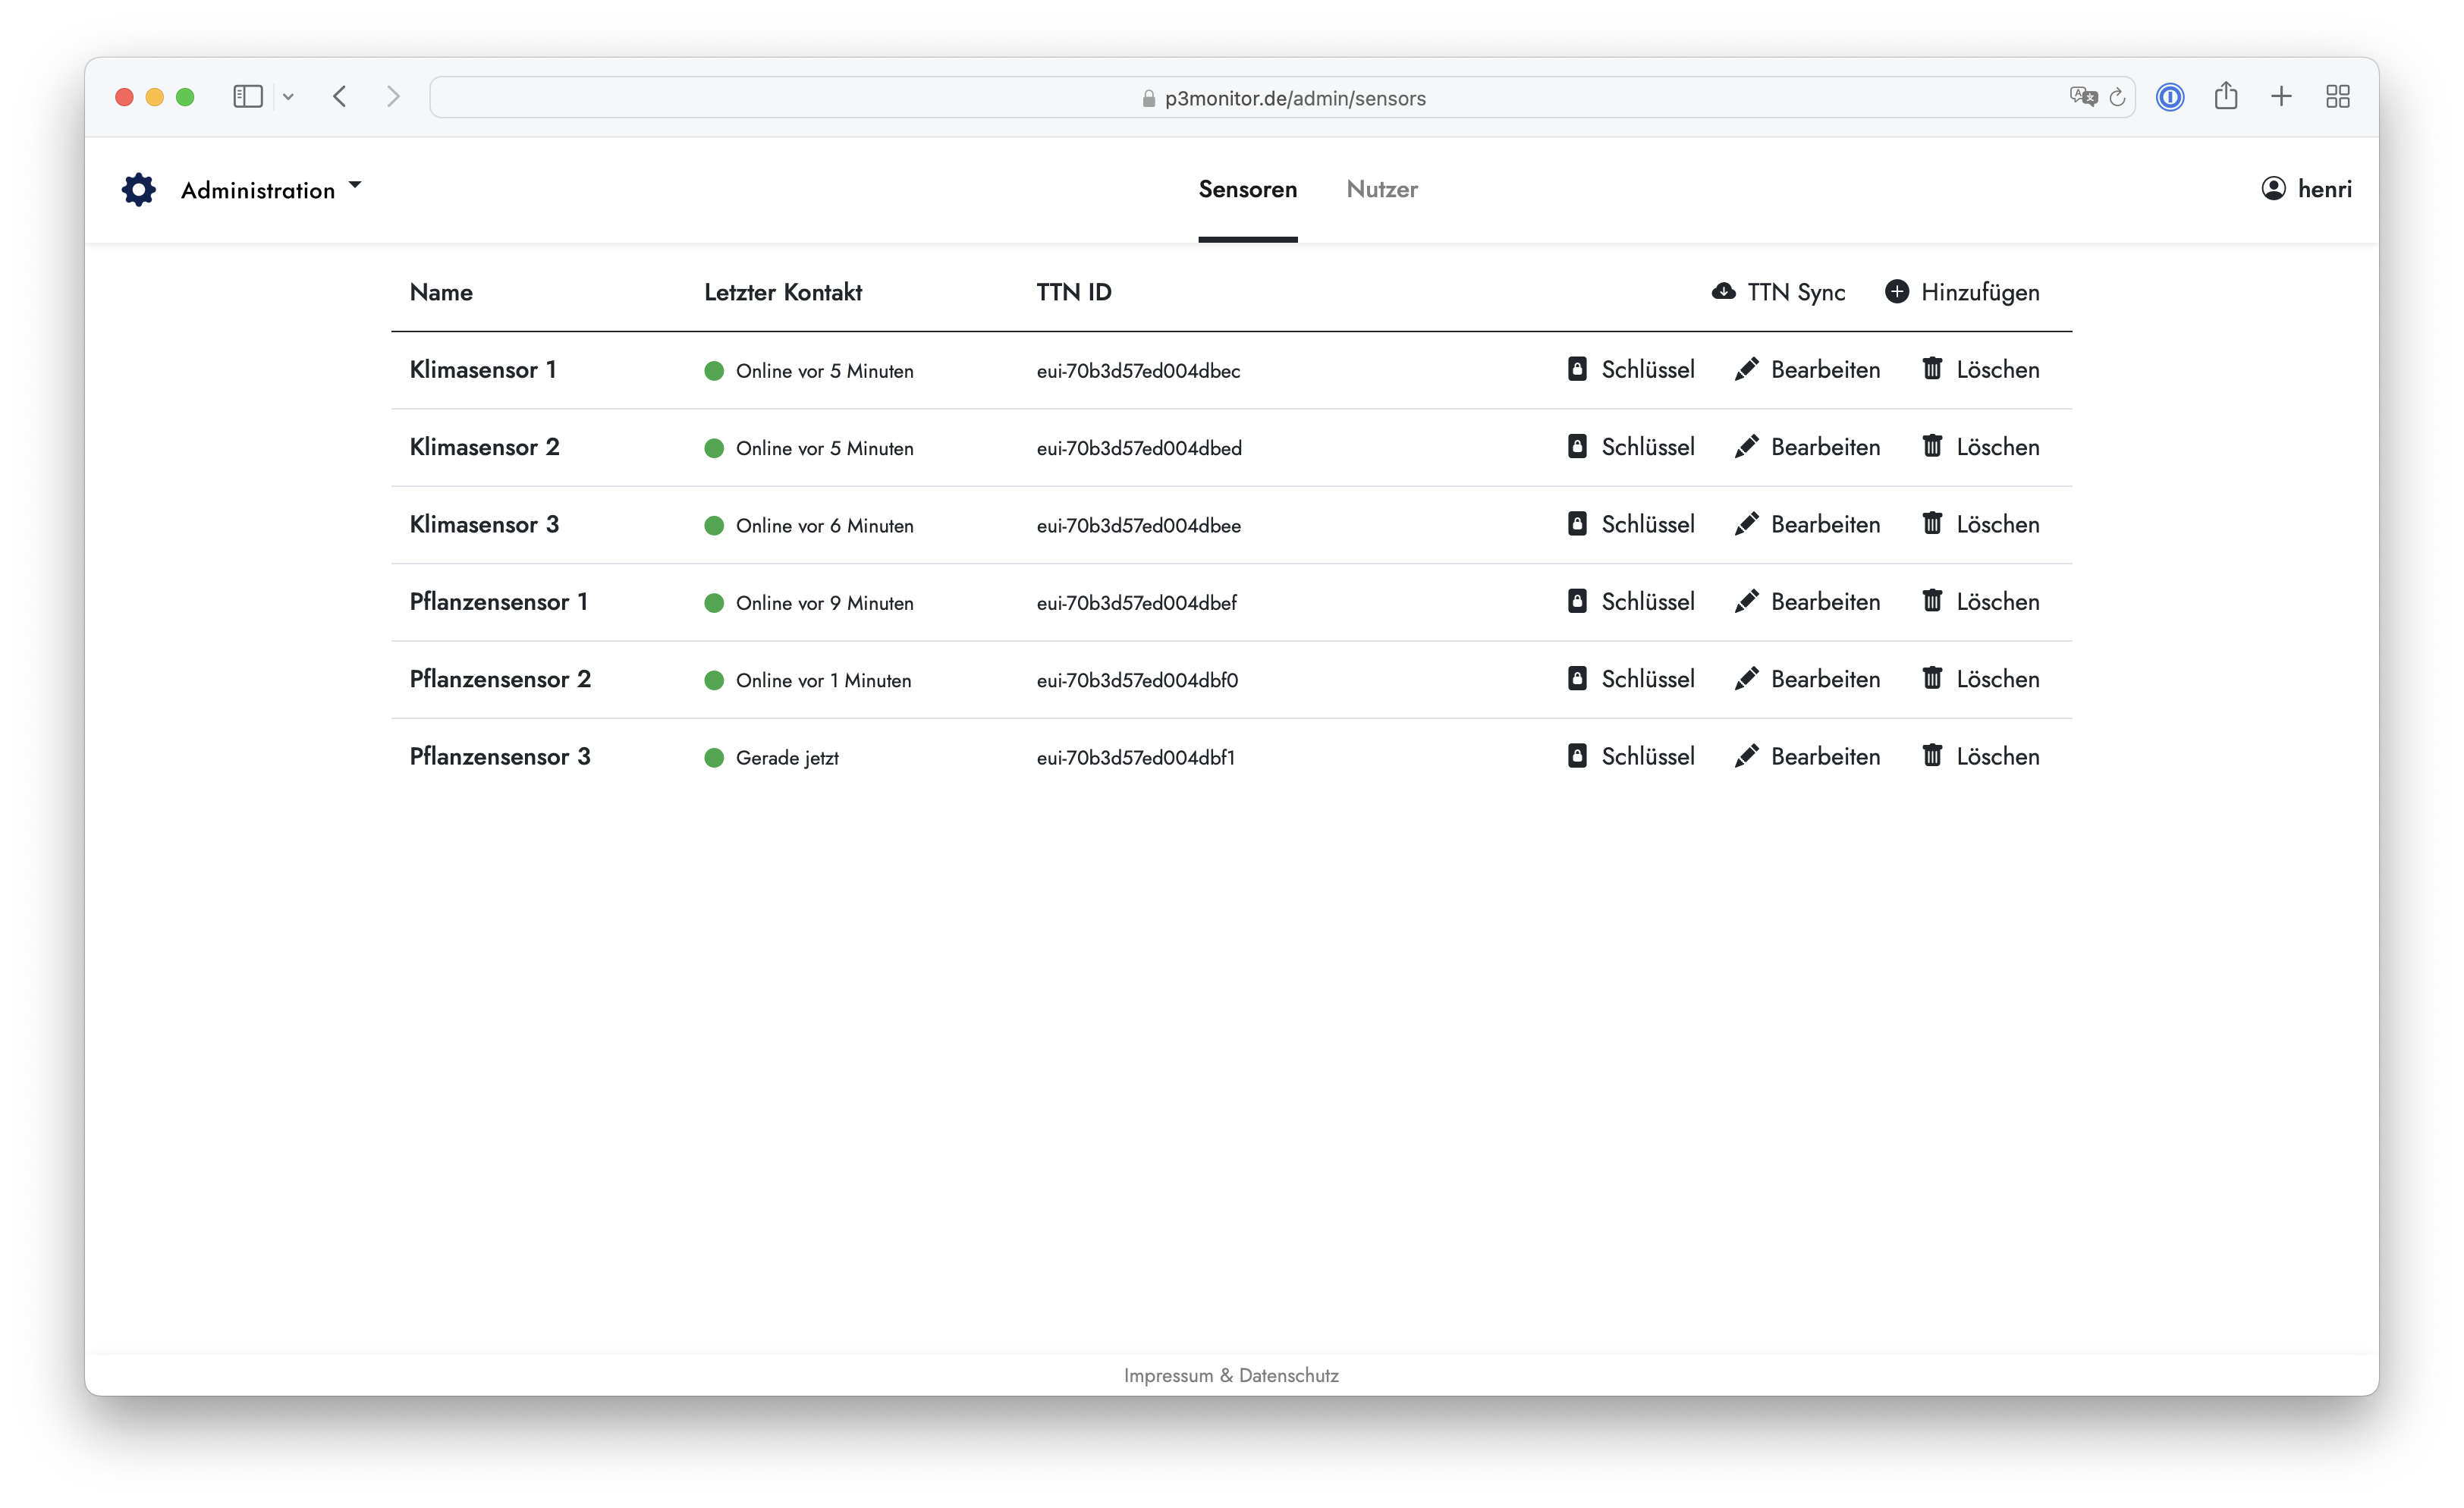This screenshot has height=1508, width=2464.
Task: Click pencil Bearbeiten icon for Klimasensor 2
Action: point(1746,446)
